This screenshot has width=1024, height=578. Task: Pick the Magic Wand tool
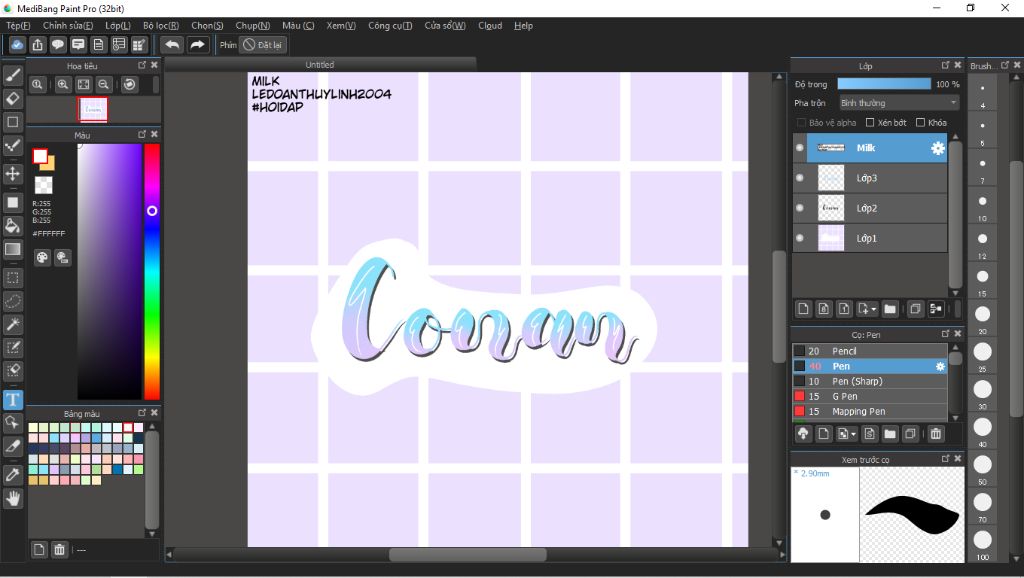[x=12, y=324]
